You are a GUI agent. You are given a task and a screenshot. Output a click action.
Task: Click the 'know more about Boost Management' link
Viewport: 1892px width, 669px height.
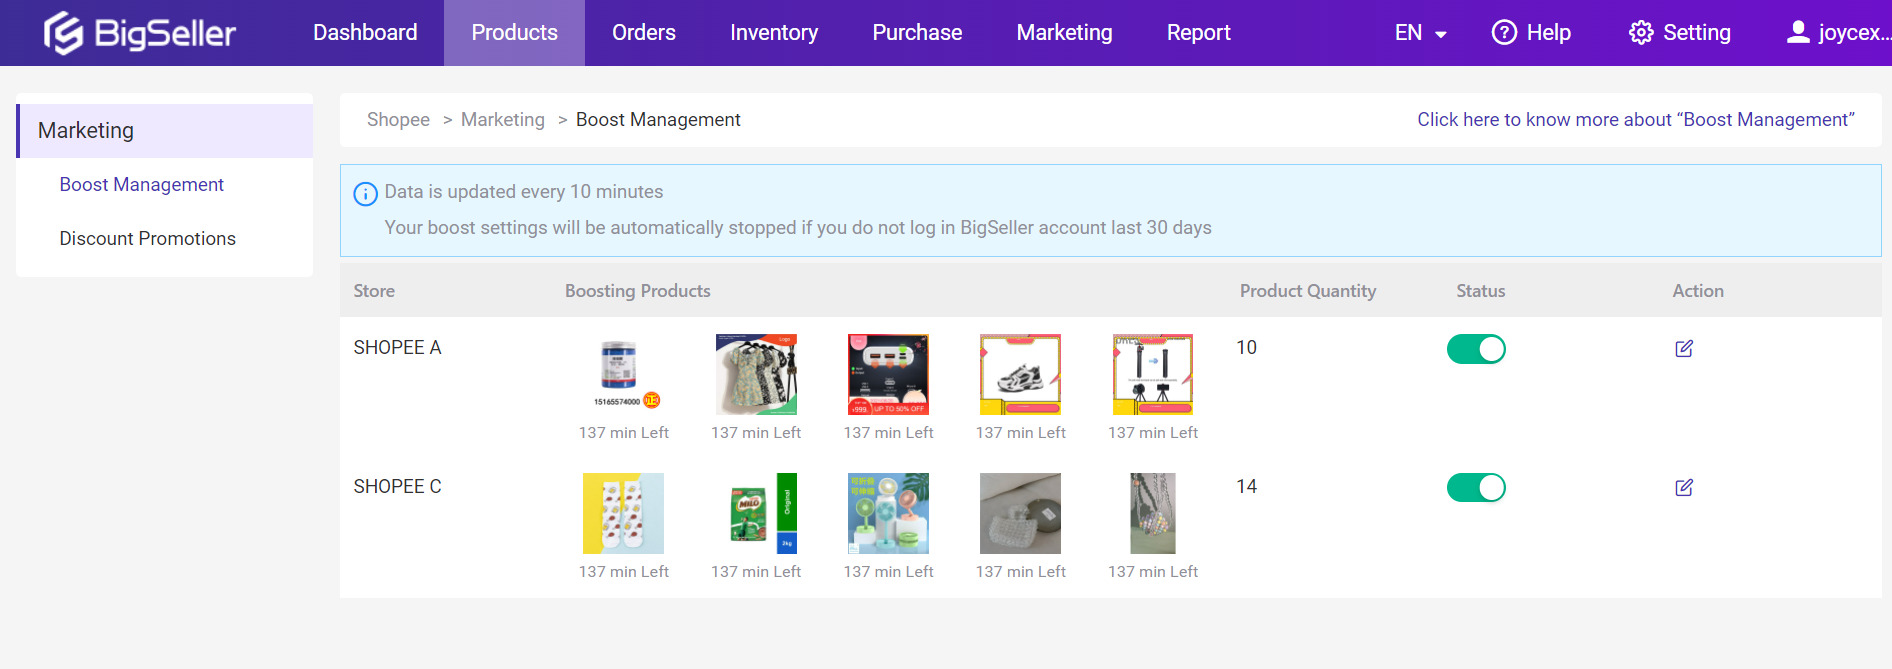coord(1635,120)
